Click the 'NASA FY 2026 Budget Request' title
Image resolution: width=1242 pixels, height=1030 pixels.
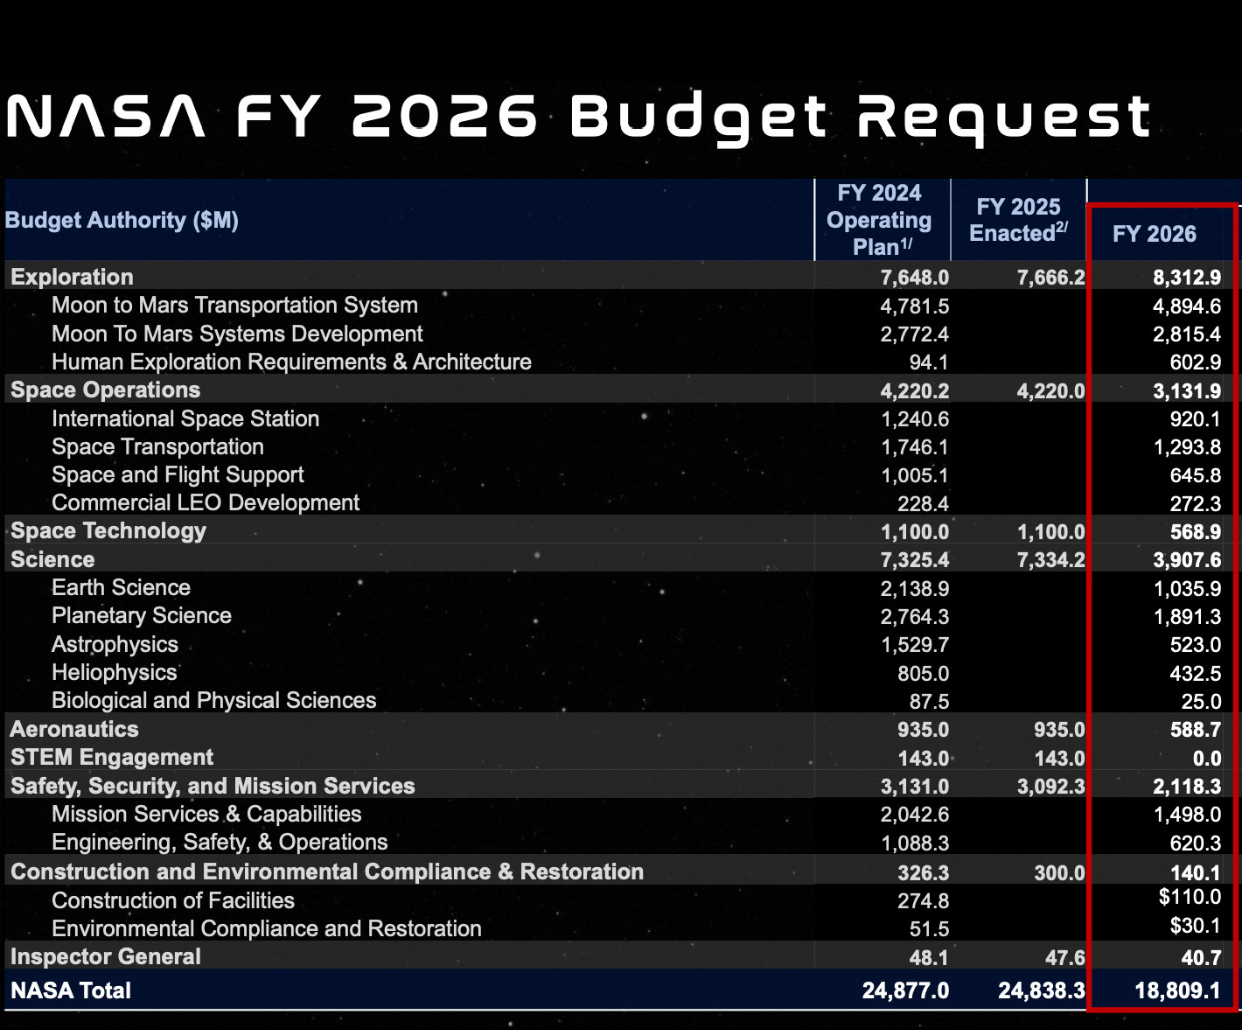pos(579,118)
